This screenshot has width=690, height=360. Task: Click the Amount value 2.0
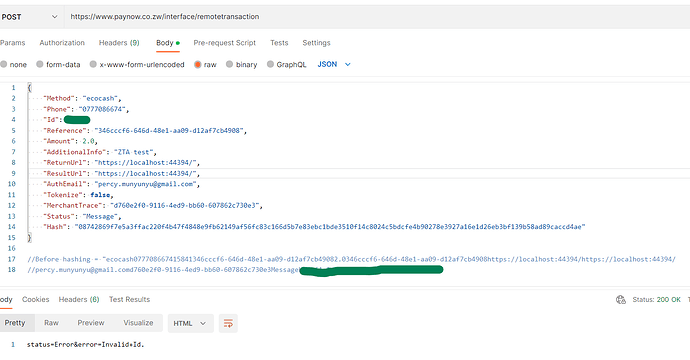point(88,141)
